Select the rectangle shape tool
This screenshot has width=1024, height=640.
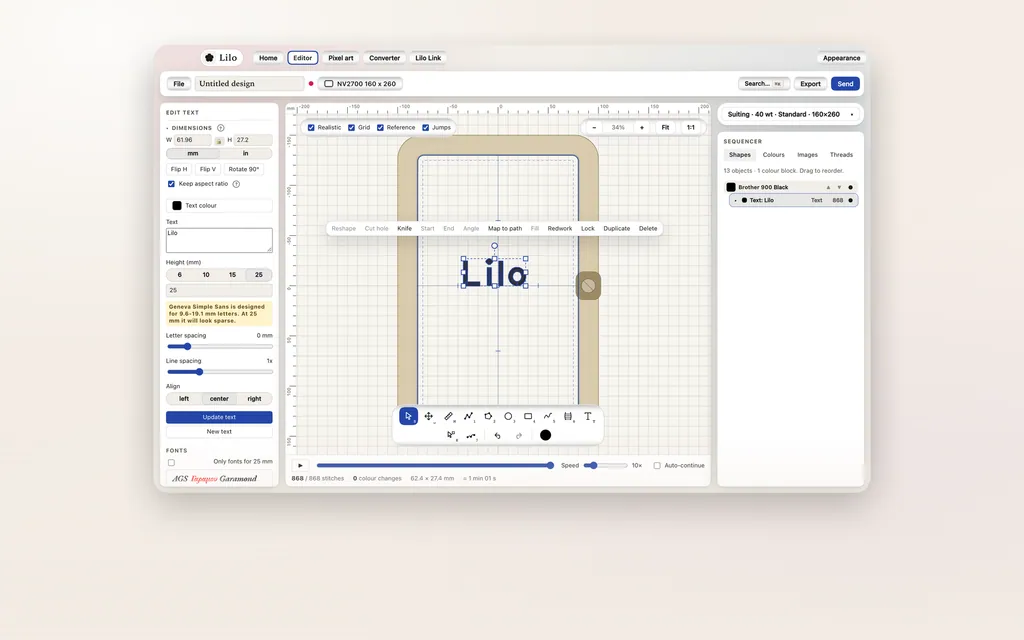[528, 416]
